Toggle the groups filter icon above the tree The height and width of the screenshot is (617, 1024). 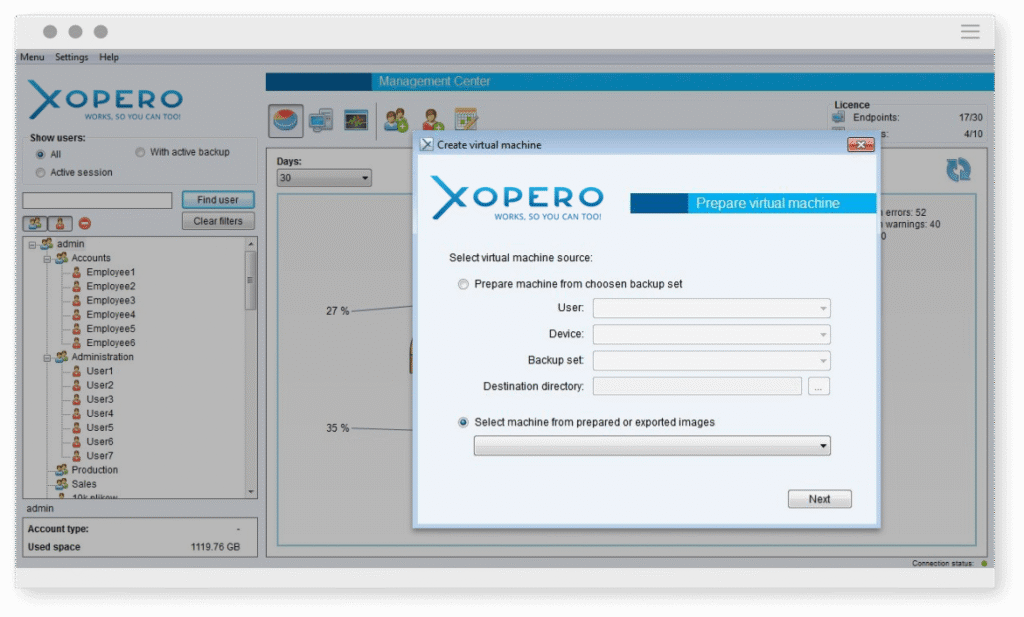coord(35,223)
